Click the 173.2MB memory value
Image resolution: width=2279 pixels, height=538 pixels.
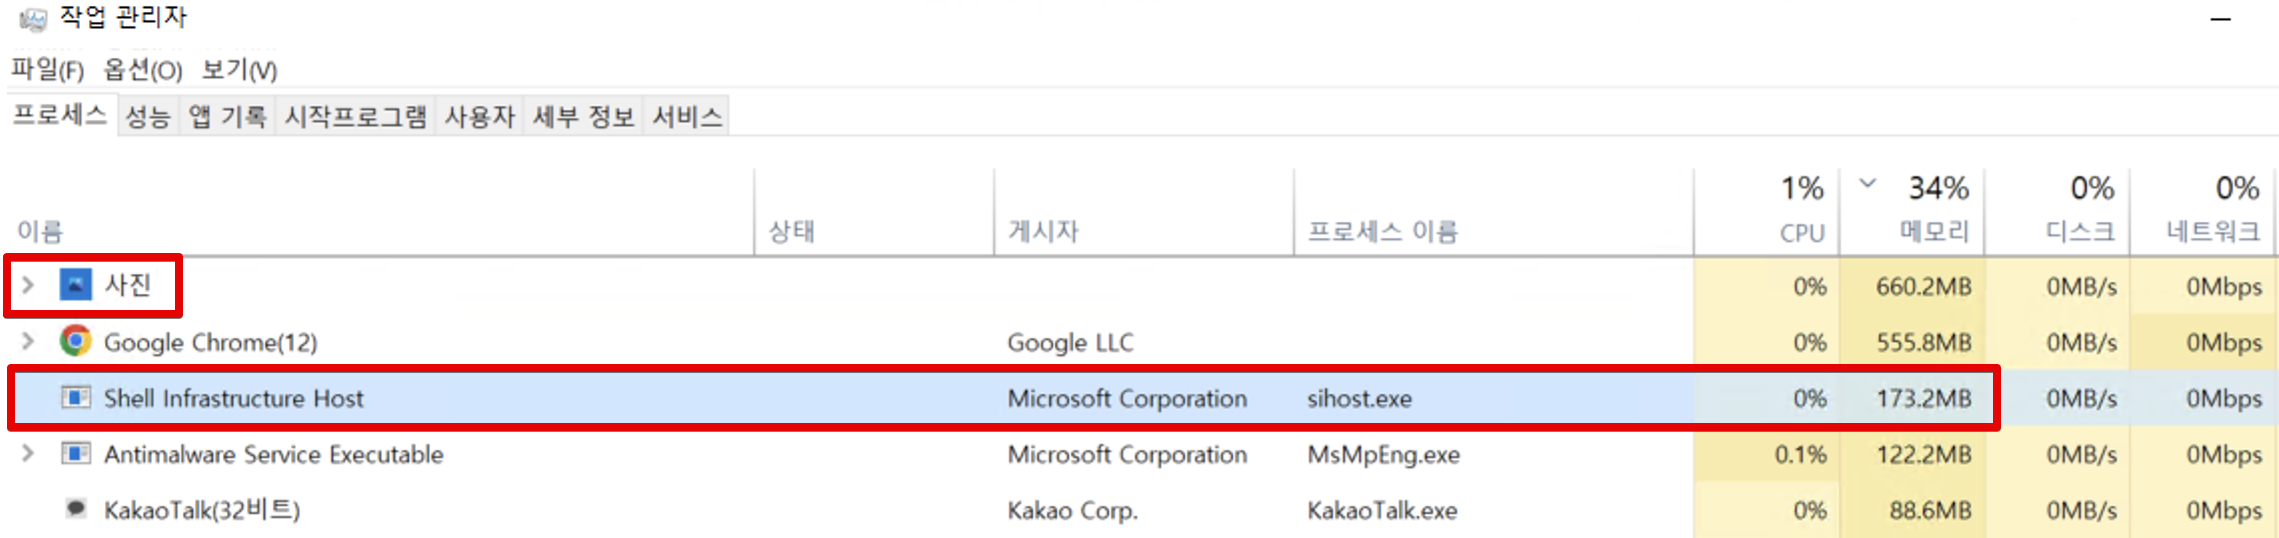(x=1923, y=398)
